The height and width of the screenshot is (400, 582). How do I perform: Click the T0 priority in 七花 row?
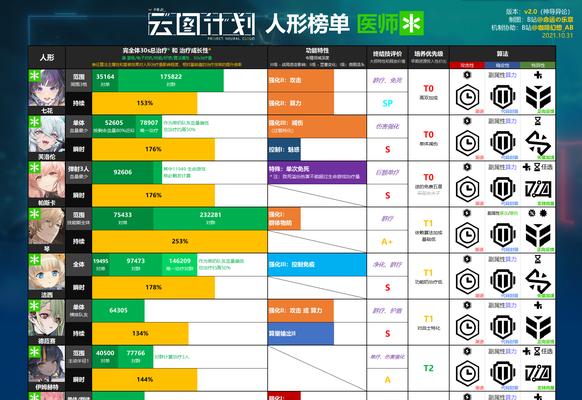(x=428, y=88)
